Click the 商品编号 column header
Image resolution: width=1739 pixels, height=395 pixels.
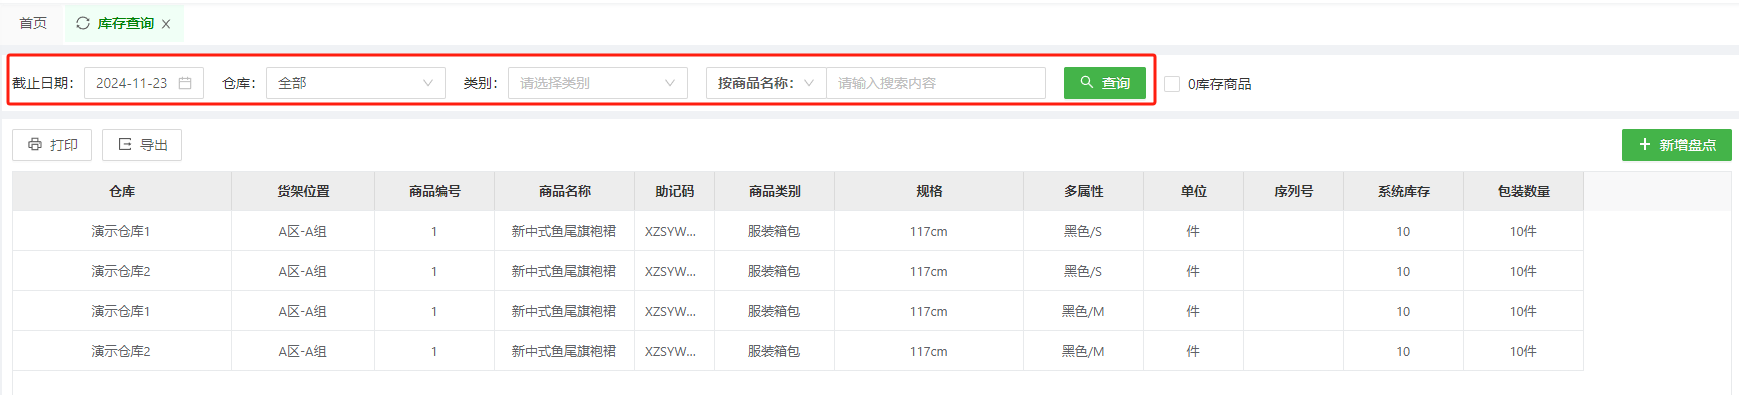tap(435, 191)
